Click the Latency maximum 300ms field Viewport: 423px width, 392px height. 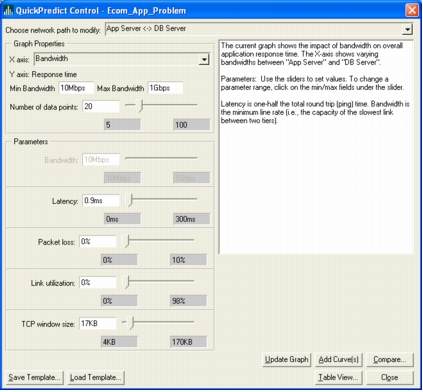191,219
